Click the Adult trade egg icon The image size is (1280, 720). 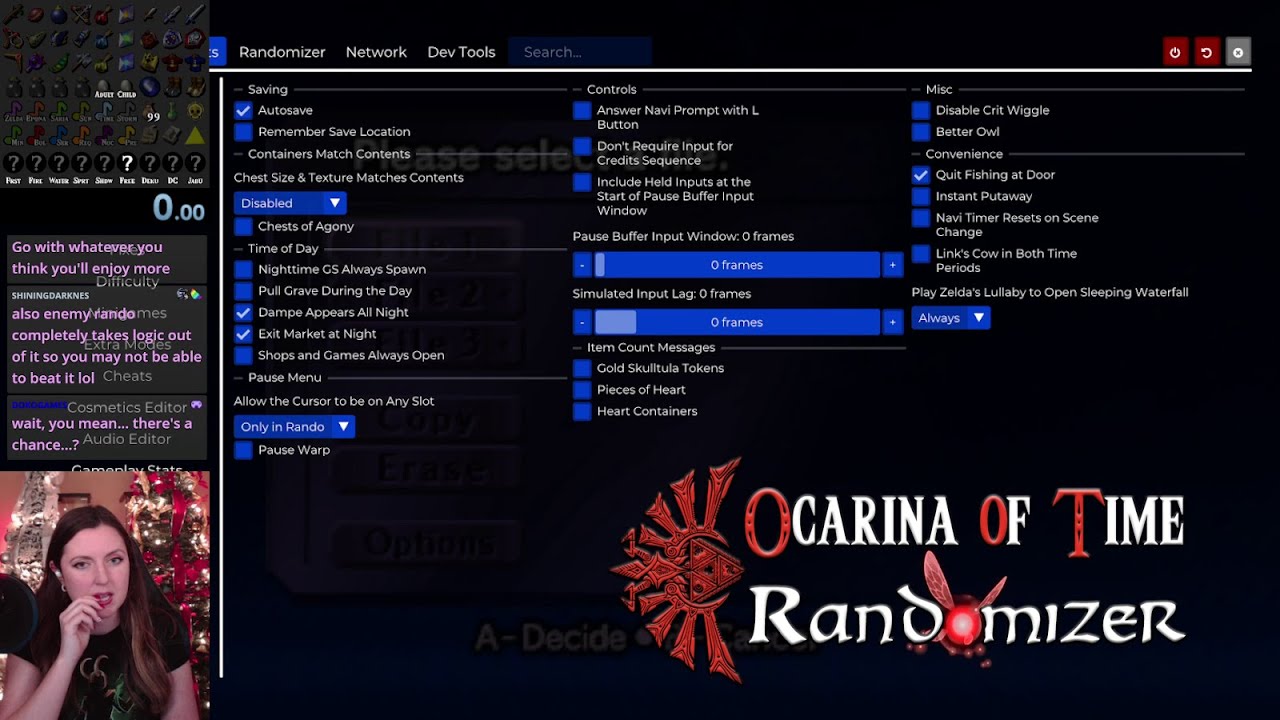(x=104, y=87)
